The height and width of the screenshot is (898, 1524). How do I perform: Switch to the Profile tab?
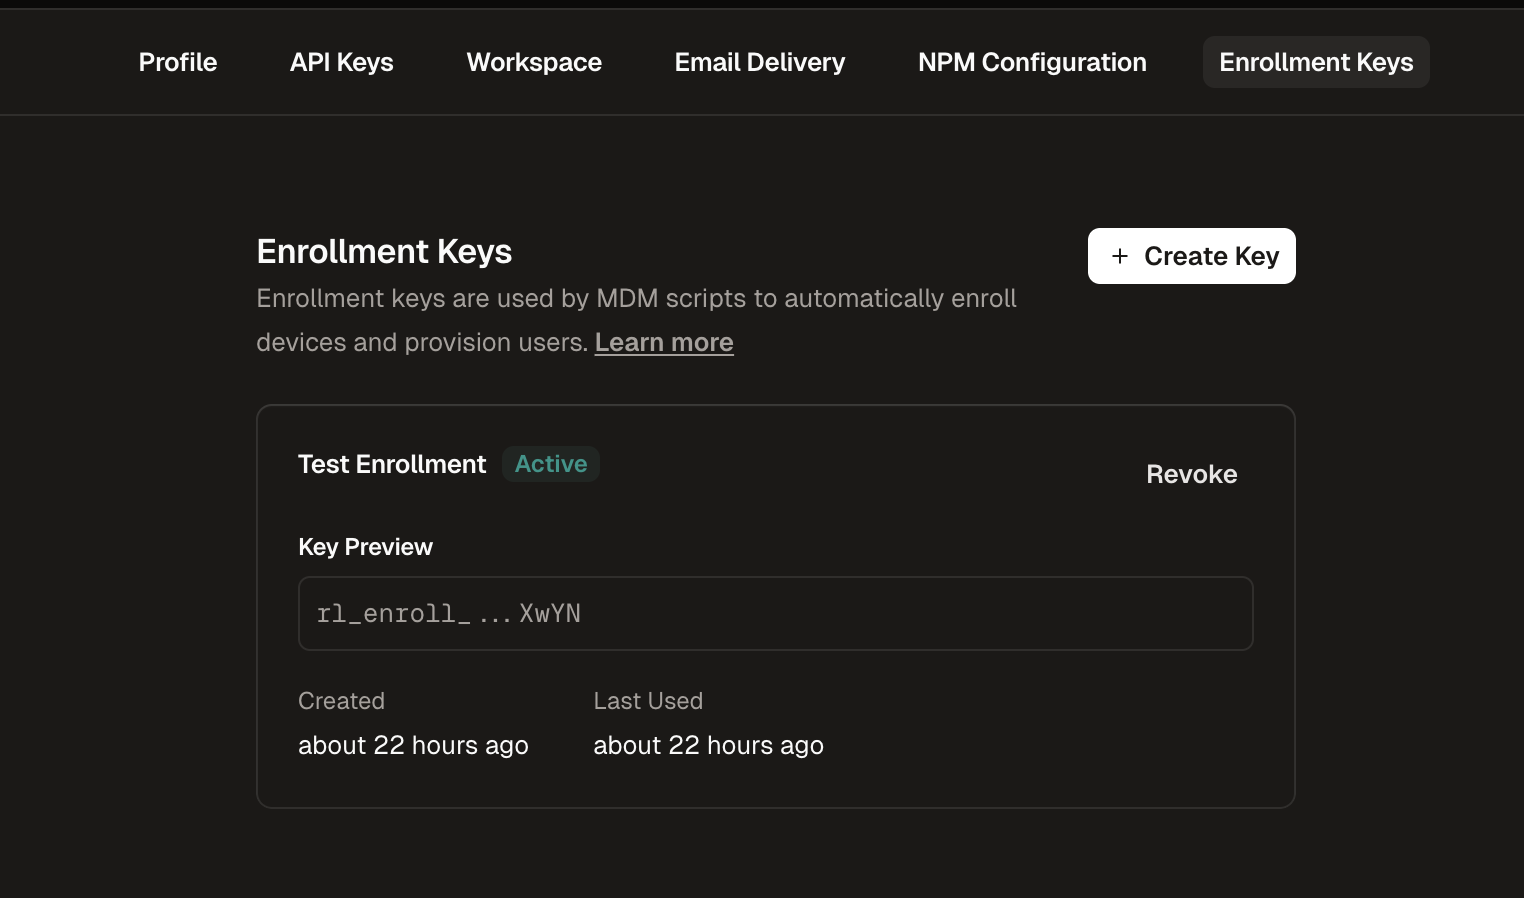coord(177,62)
